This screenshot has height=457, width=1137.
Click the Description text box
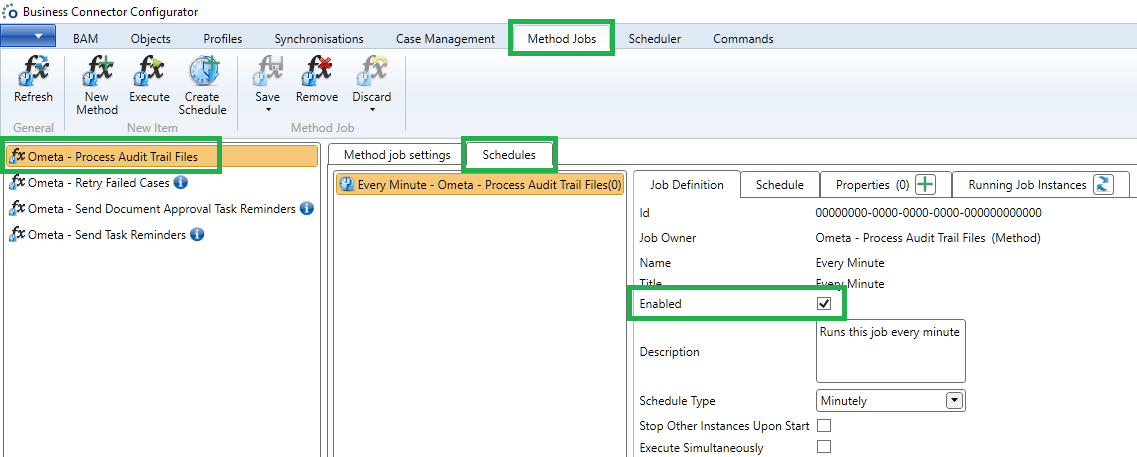[891, 351]
